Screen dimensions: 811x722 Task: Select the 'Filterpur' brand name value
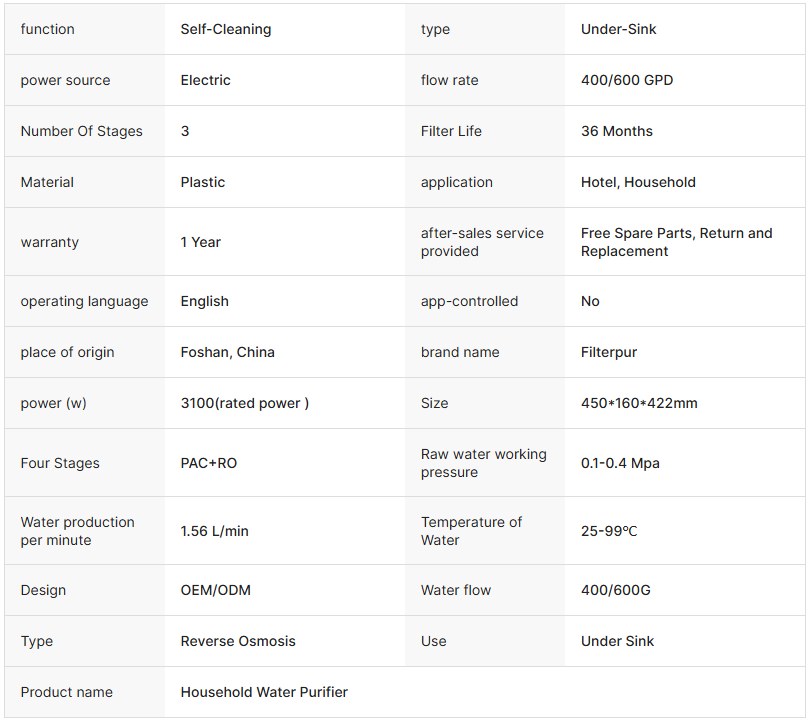[x=609, y=352]
